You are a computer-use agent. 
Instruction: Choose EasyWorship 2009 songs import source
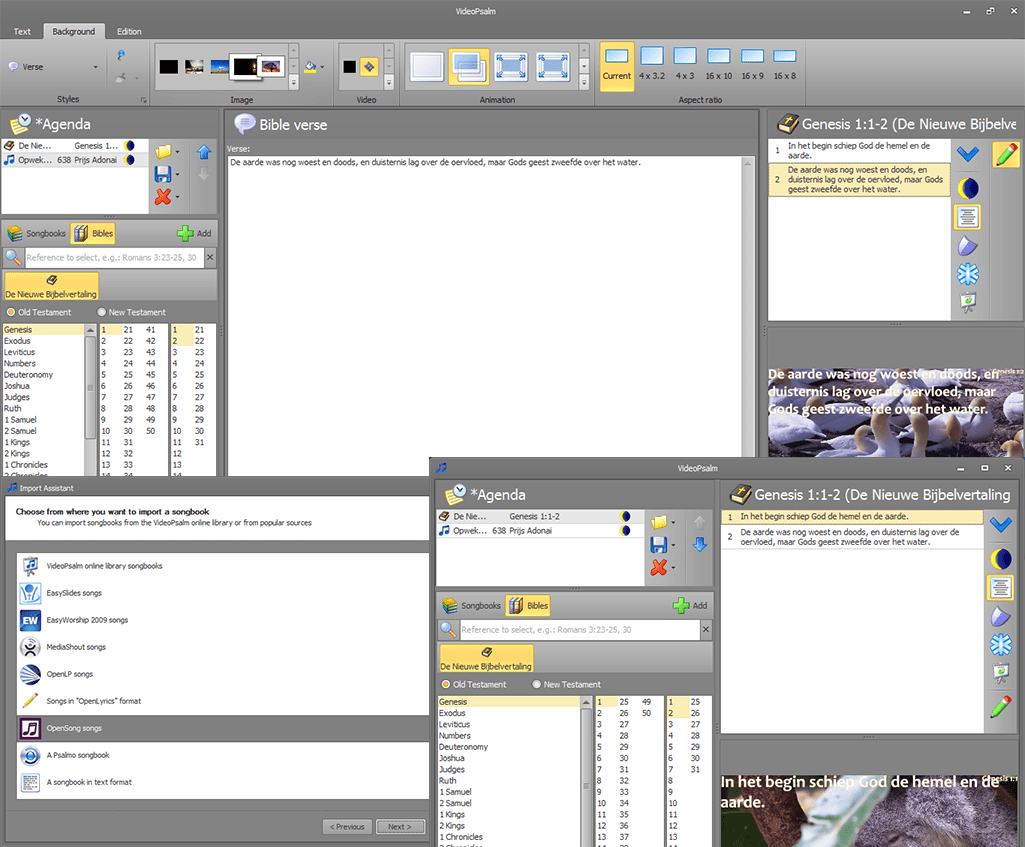pyautogui.click(x=222, y=620)
